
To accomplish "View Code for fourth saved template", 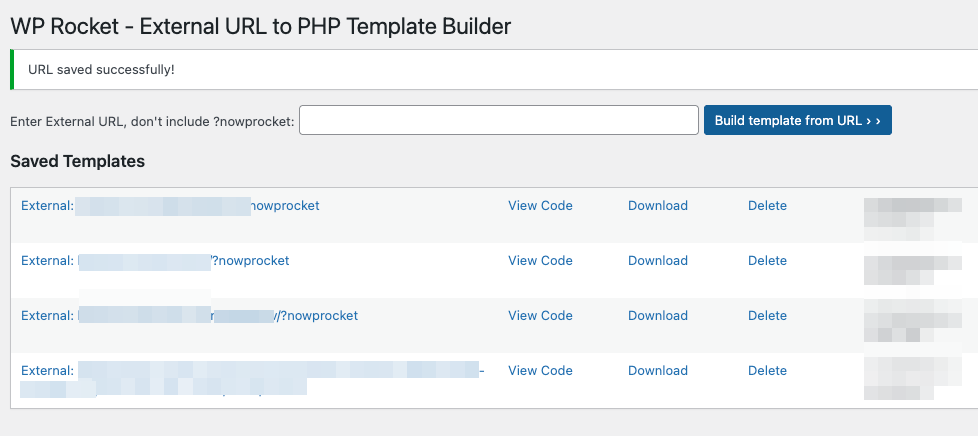I will [540, 371].
